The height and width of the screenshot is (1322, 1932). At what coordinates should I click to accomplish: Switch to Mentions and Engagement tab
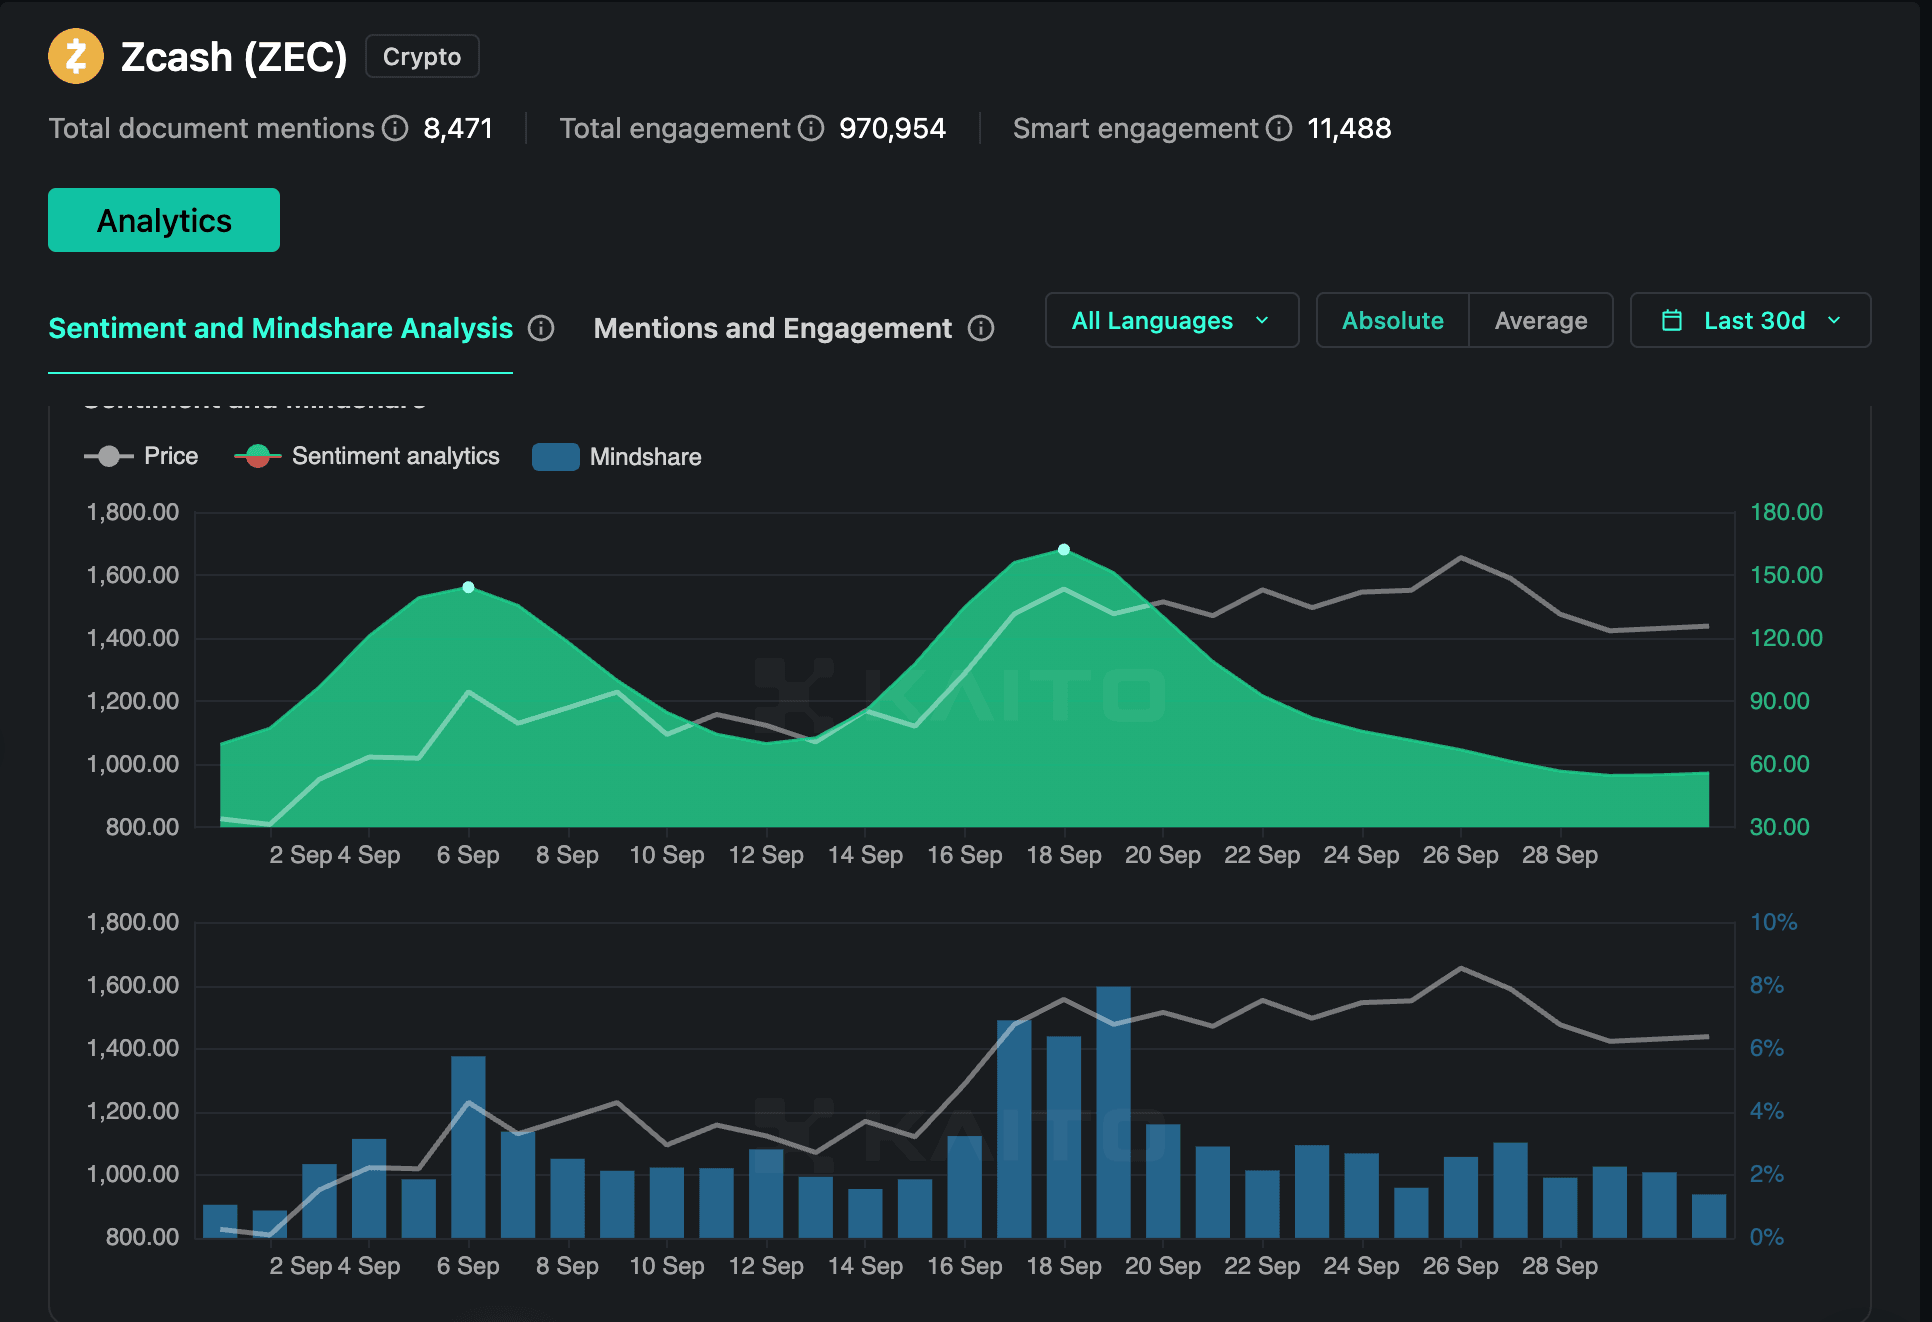pos(773,328)
